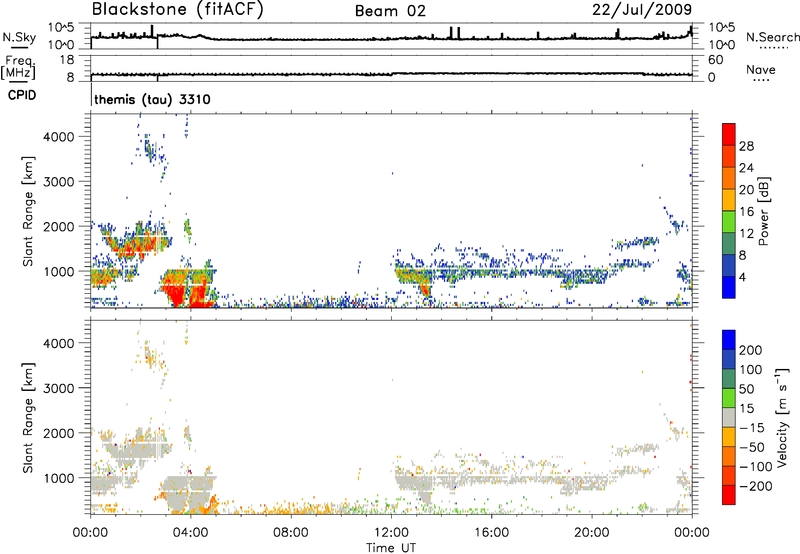This screenshot has height=554, width=800.
Task: Select the teal segment of power color bar
Action: (x=729, y=243)
